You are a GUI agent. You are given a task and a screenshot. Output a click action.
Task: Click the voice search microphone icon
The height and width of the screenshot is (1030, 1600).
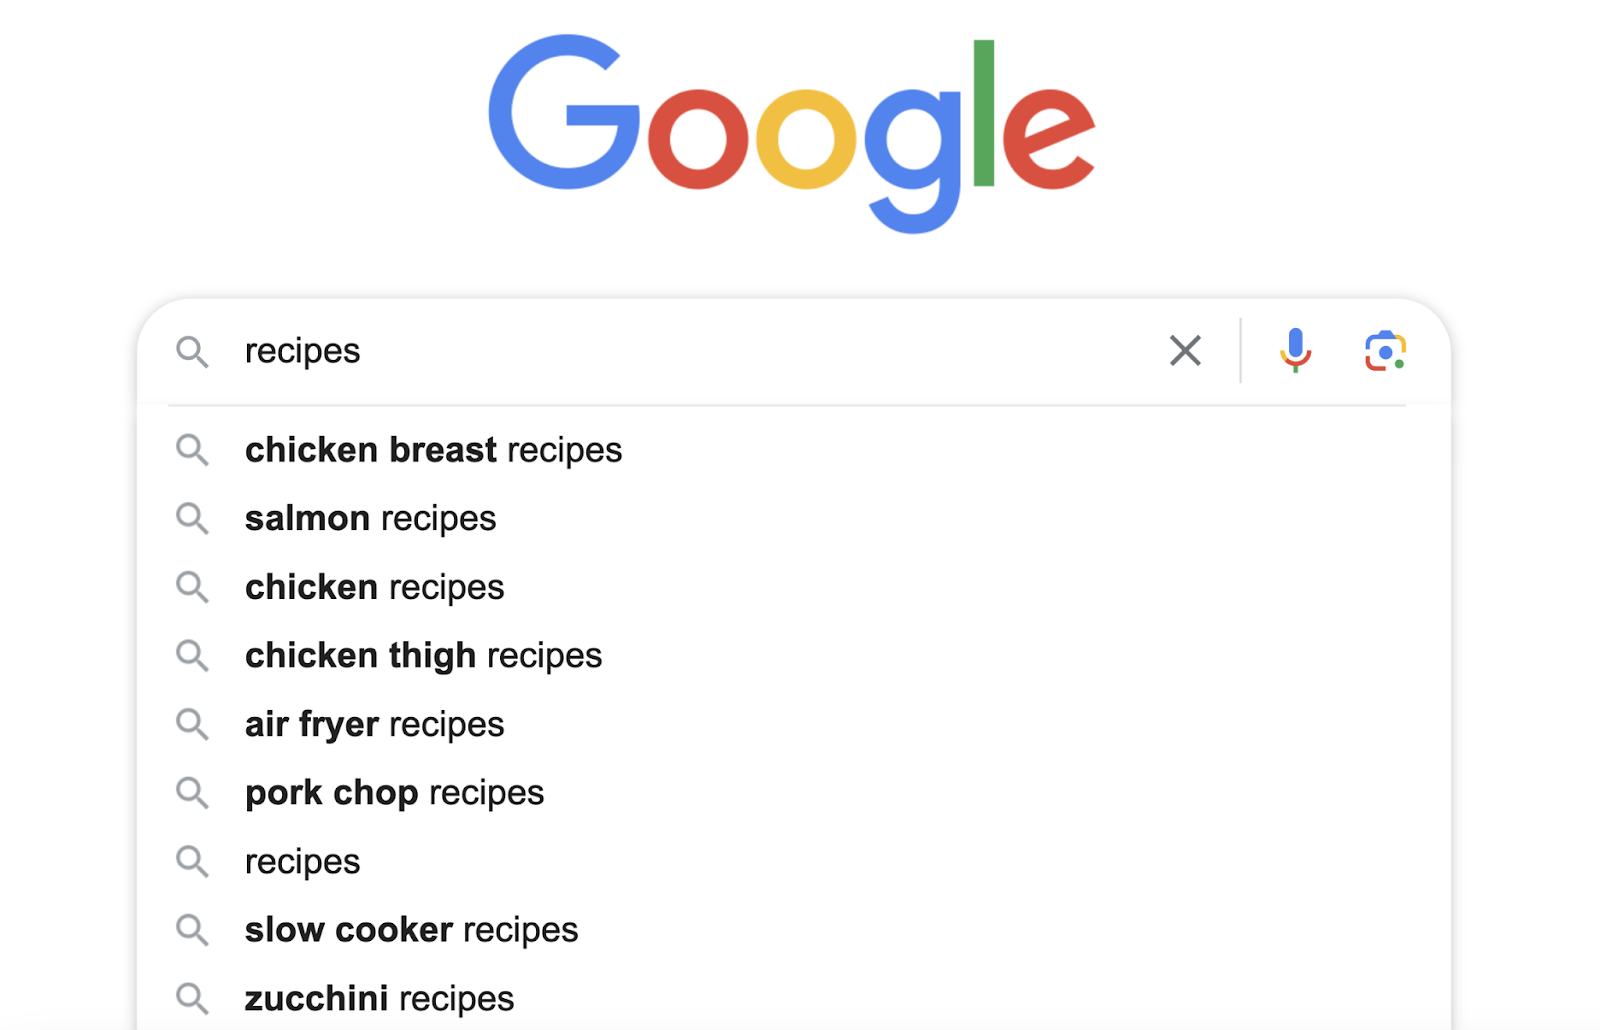[1295, 350]
